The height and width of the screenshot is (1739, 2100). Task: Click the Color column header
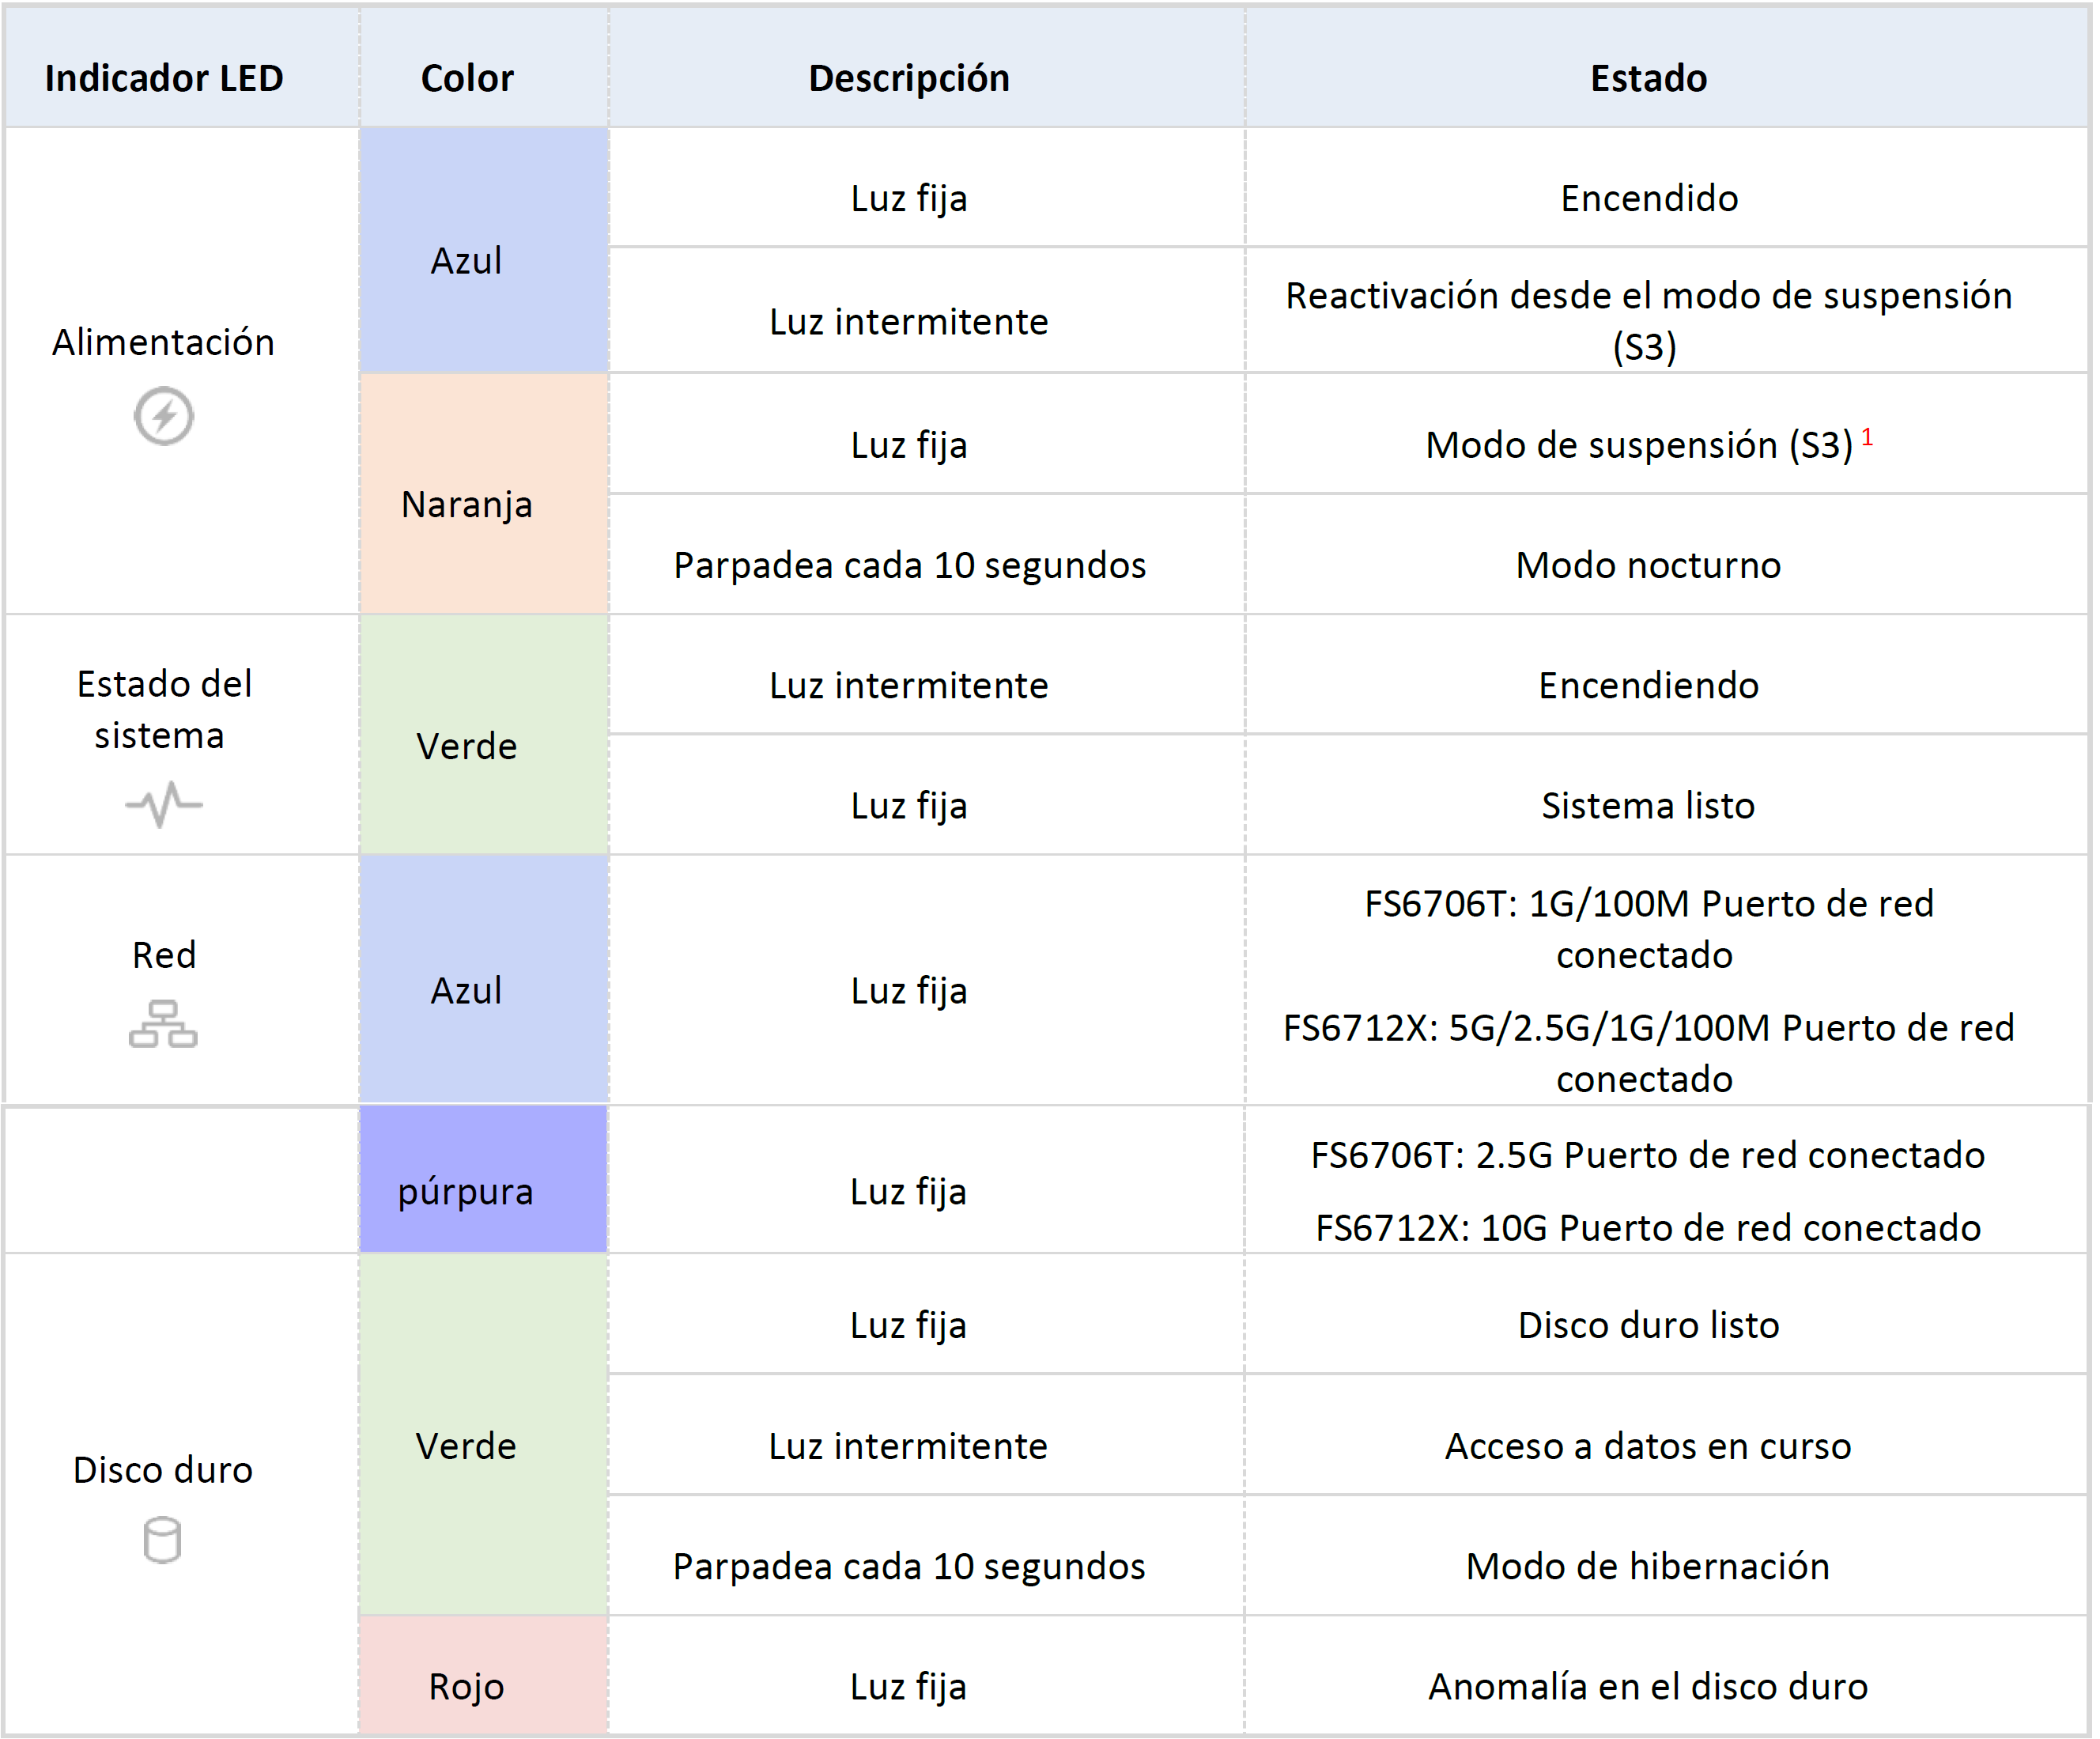pos(467,78)
